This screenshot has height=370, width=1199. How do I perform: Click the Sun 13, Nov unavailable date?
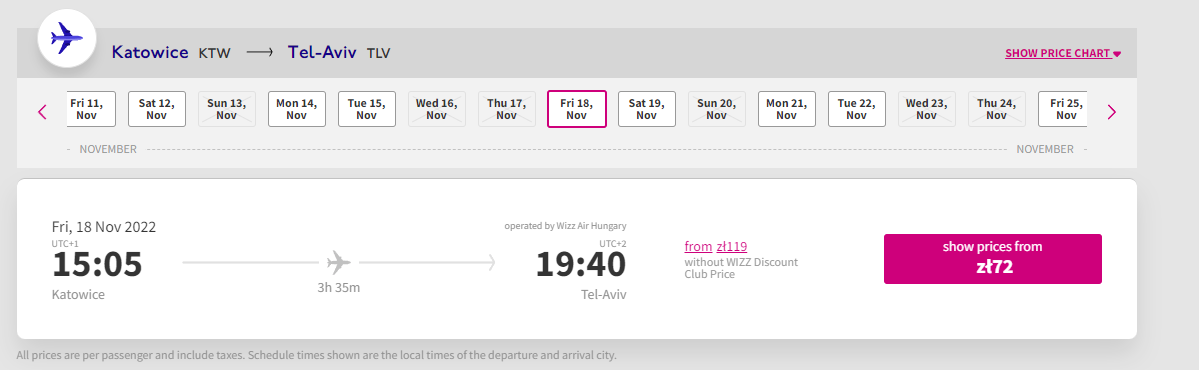coord(226,109)
